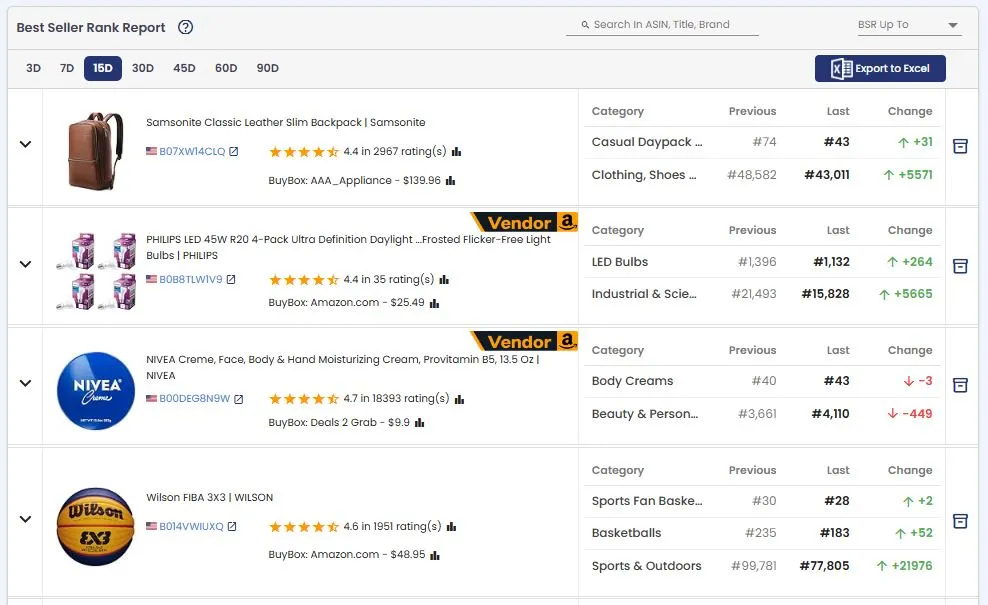Select the 7D time range tab

(67, 68)
